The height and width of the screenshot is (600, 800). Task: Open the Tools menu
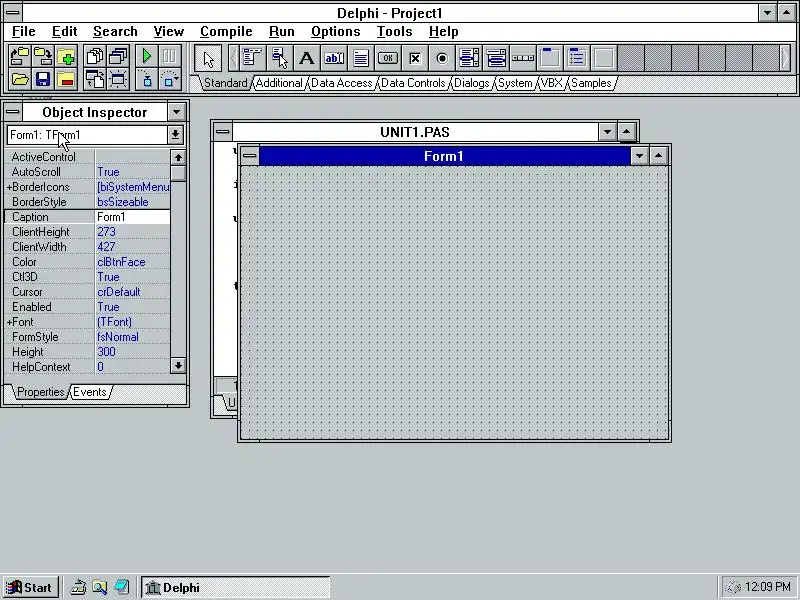tap(394, 32)
